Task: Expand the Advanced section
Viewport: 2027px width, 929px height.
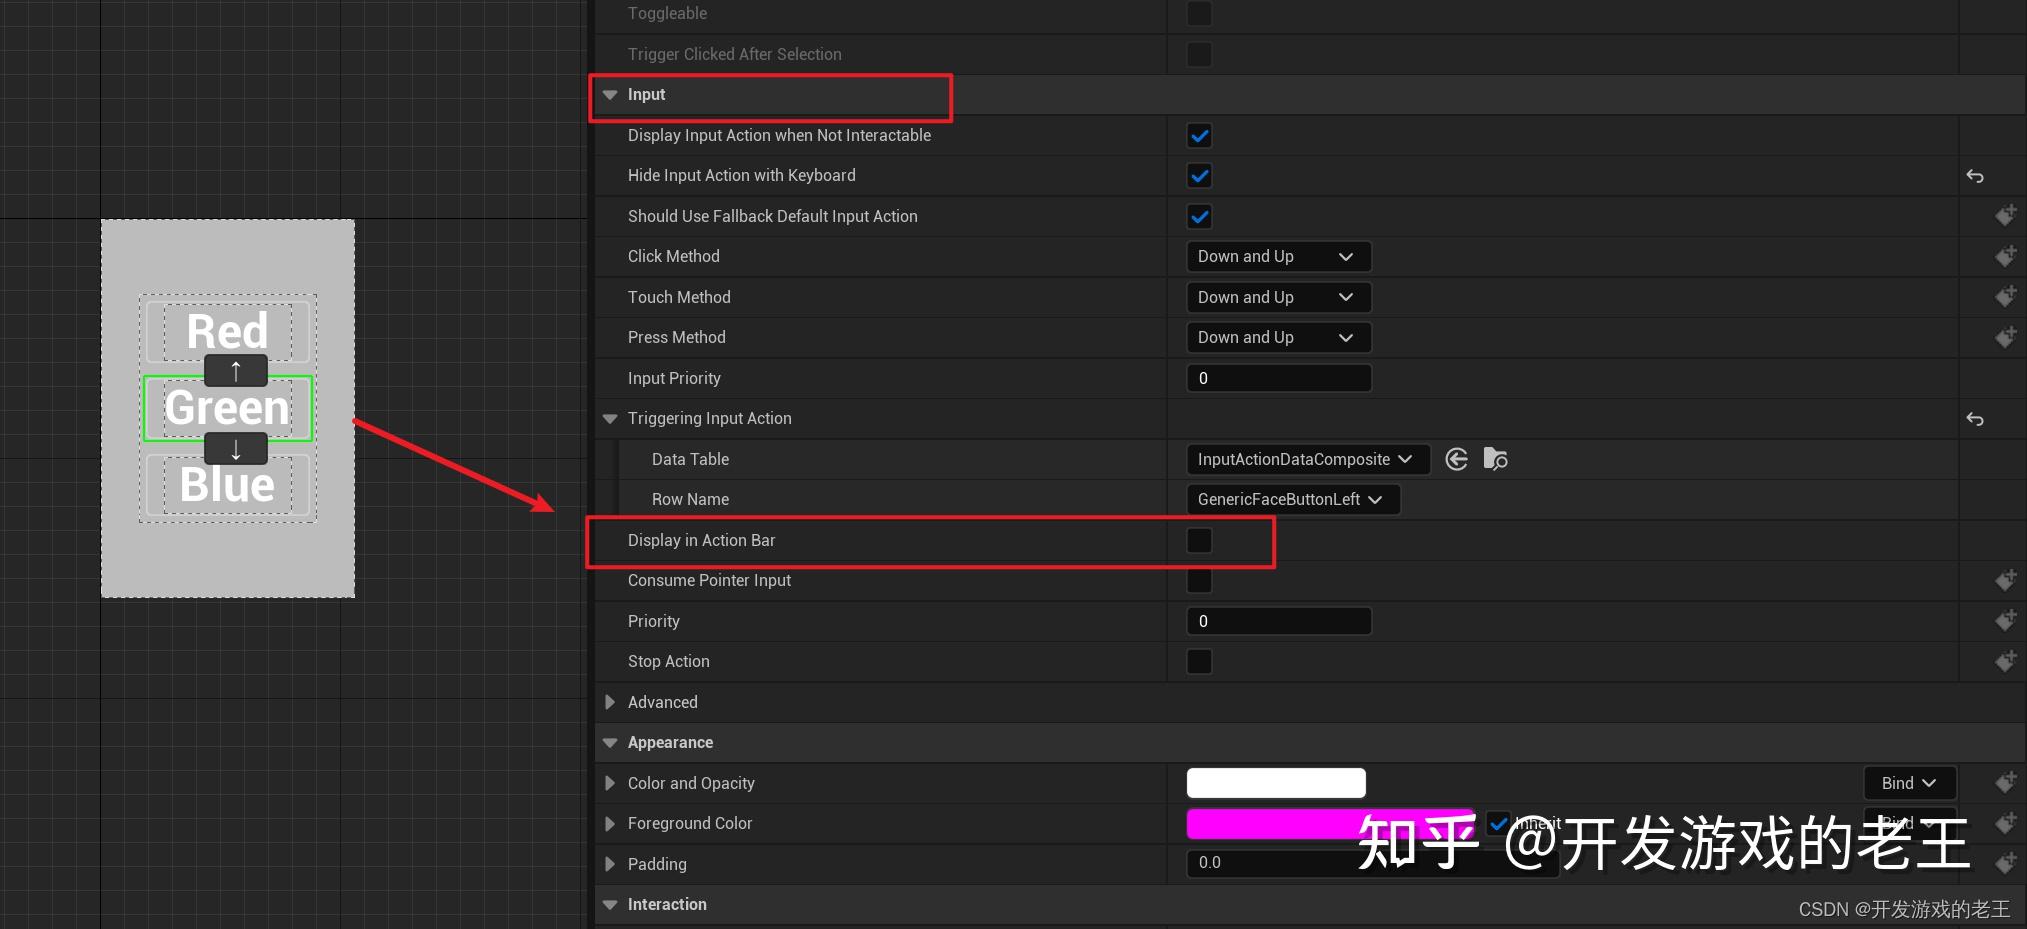Action: [610, 702]
